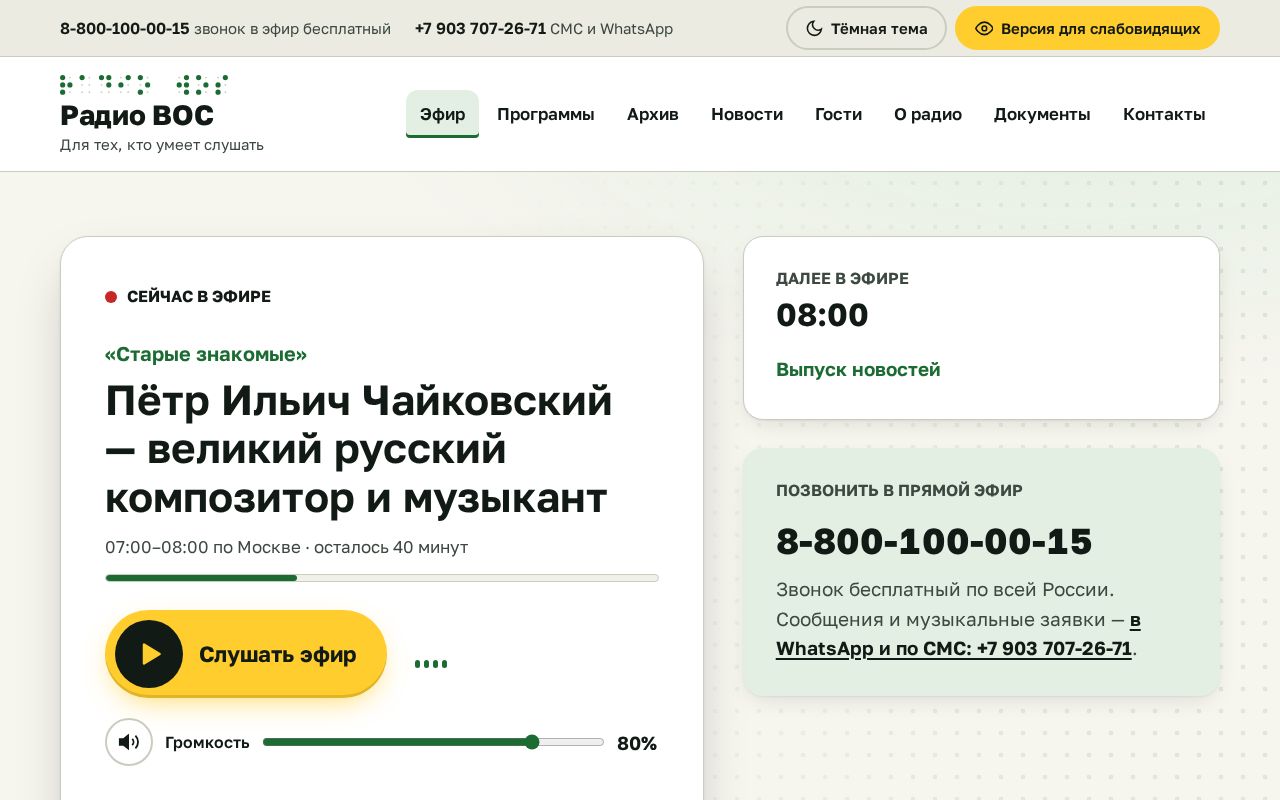This screenshot has width=1280, height=800.
Task: Start playback with Слушать эфир label
Action: coord(277,655)
